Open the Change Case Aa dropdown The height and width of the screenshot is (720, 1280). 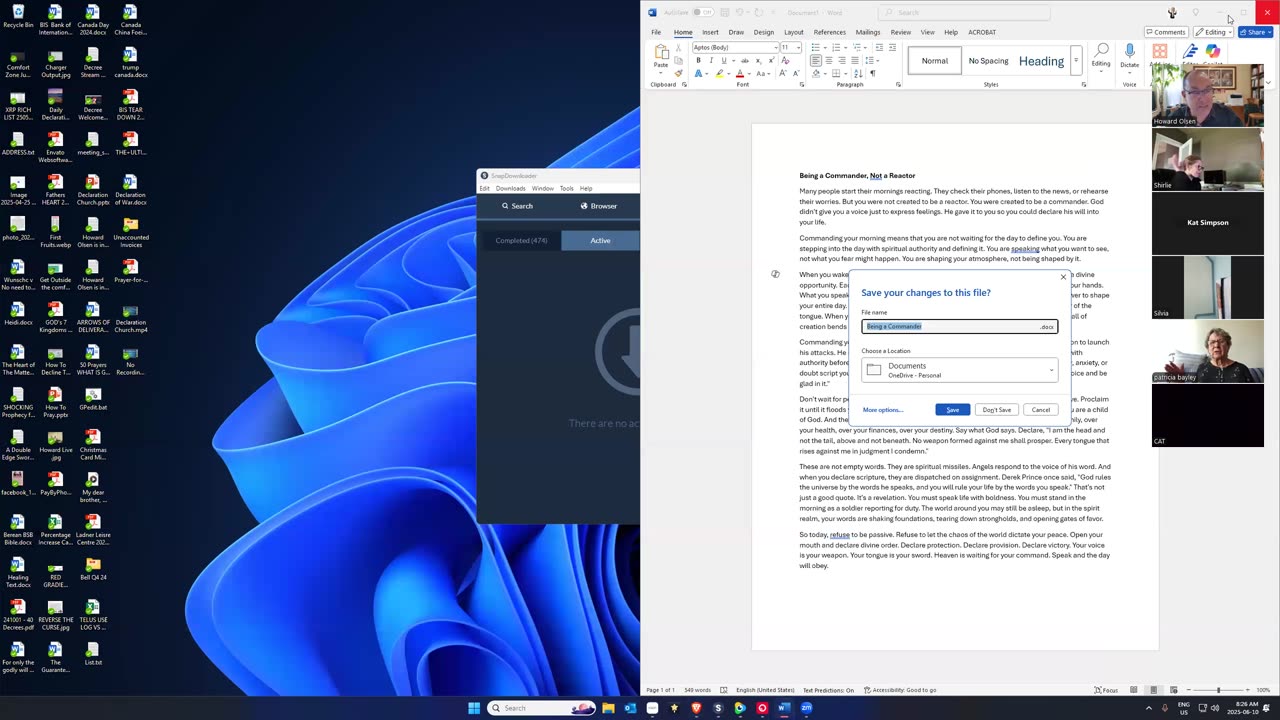point(763,73)
